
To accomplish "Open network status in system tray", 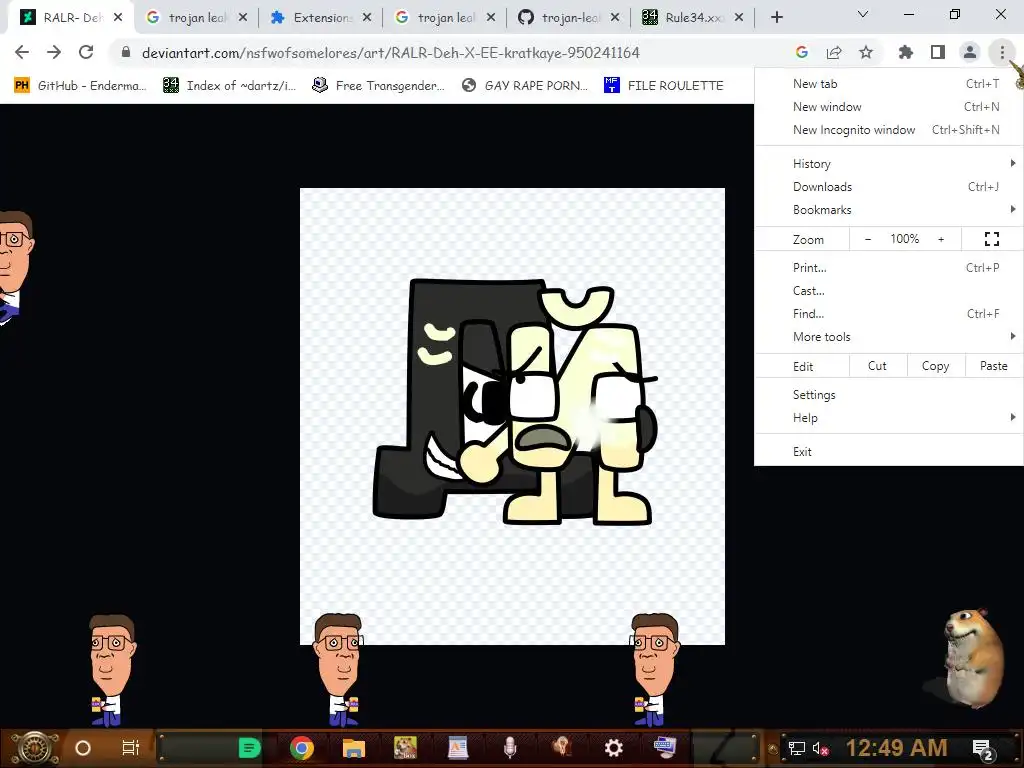I will click(x=796, y=748).
